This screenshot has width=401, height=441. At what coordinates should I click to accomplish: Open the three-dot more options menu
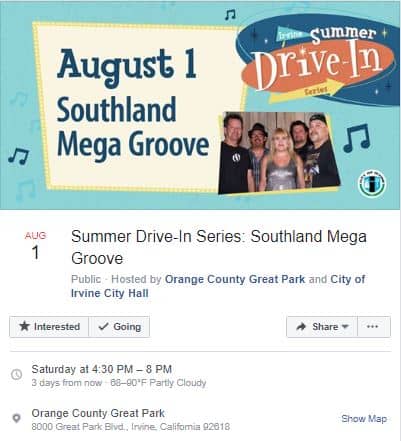click(374, 327)
